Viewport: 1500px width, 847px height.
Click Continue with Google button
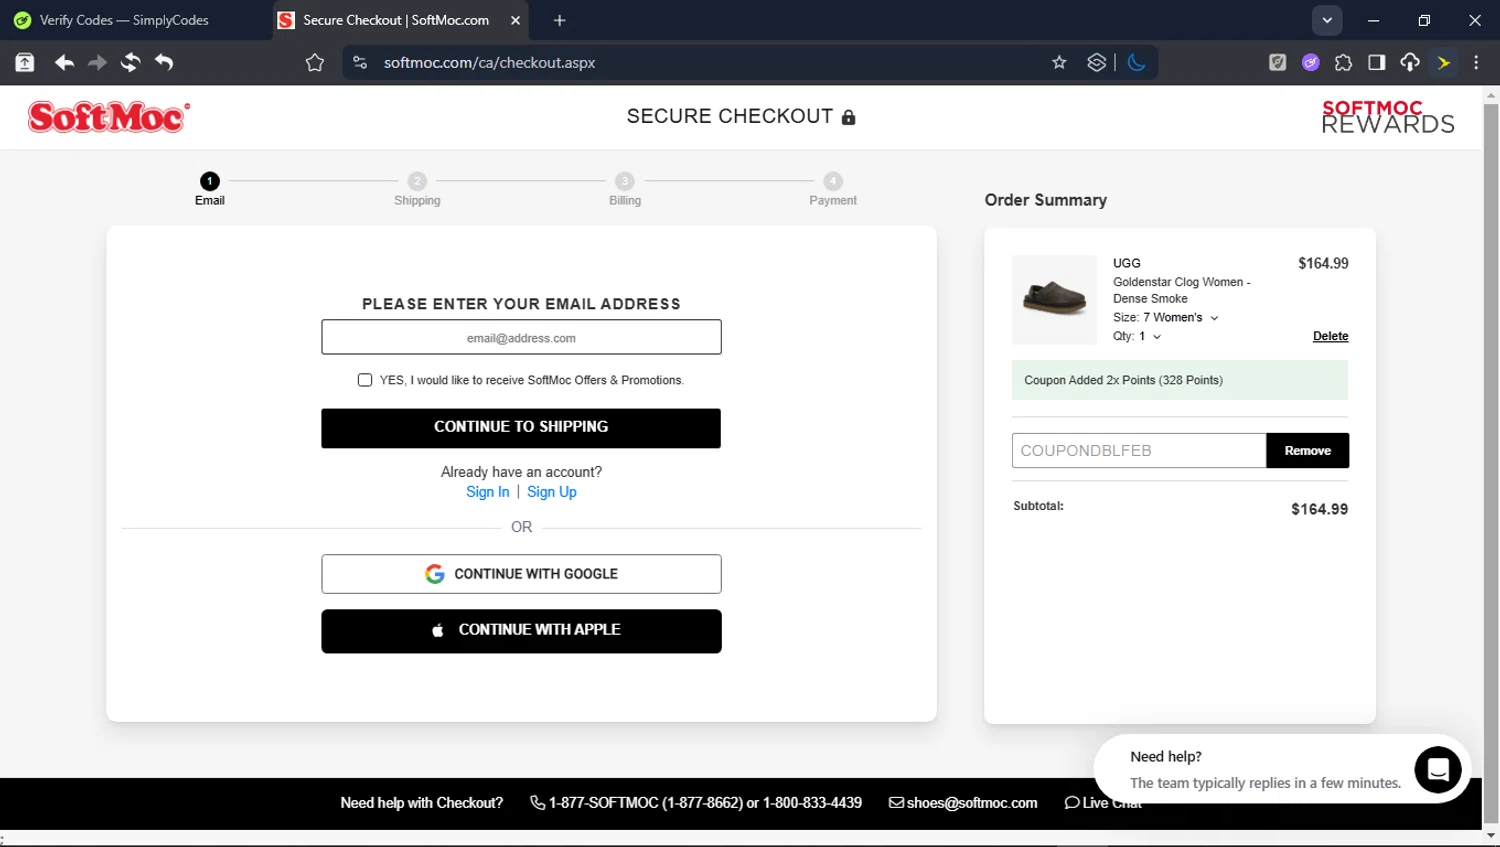tap(521, 574)
